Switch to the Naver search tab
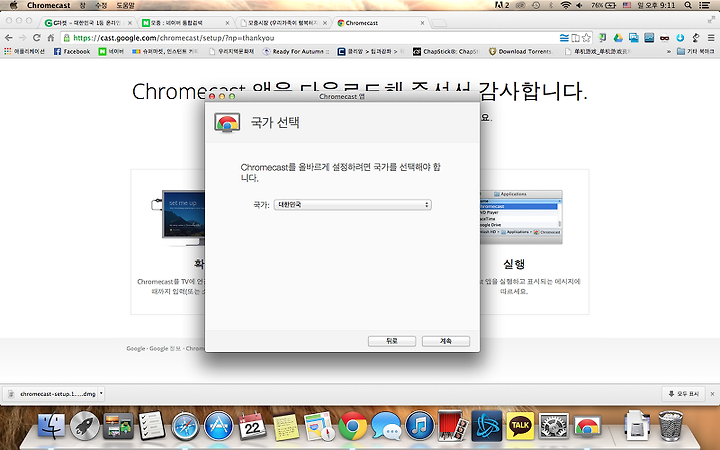 (x=186, y=22)
